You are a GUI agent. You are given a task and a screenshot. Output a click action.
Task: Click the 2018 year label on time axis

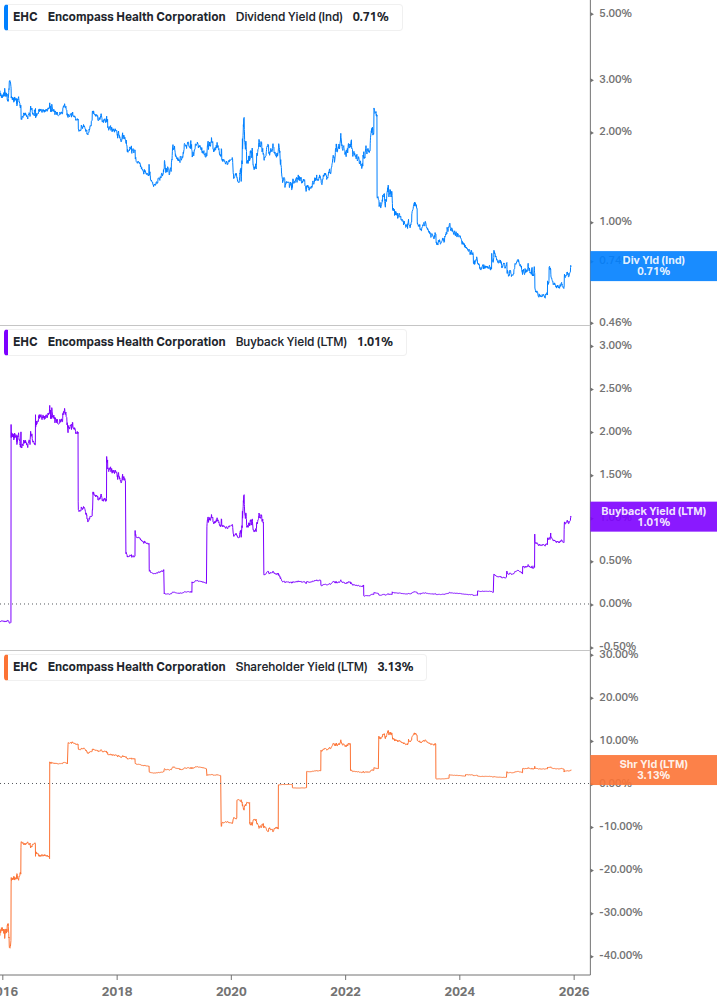click(117, 992)
